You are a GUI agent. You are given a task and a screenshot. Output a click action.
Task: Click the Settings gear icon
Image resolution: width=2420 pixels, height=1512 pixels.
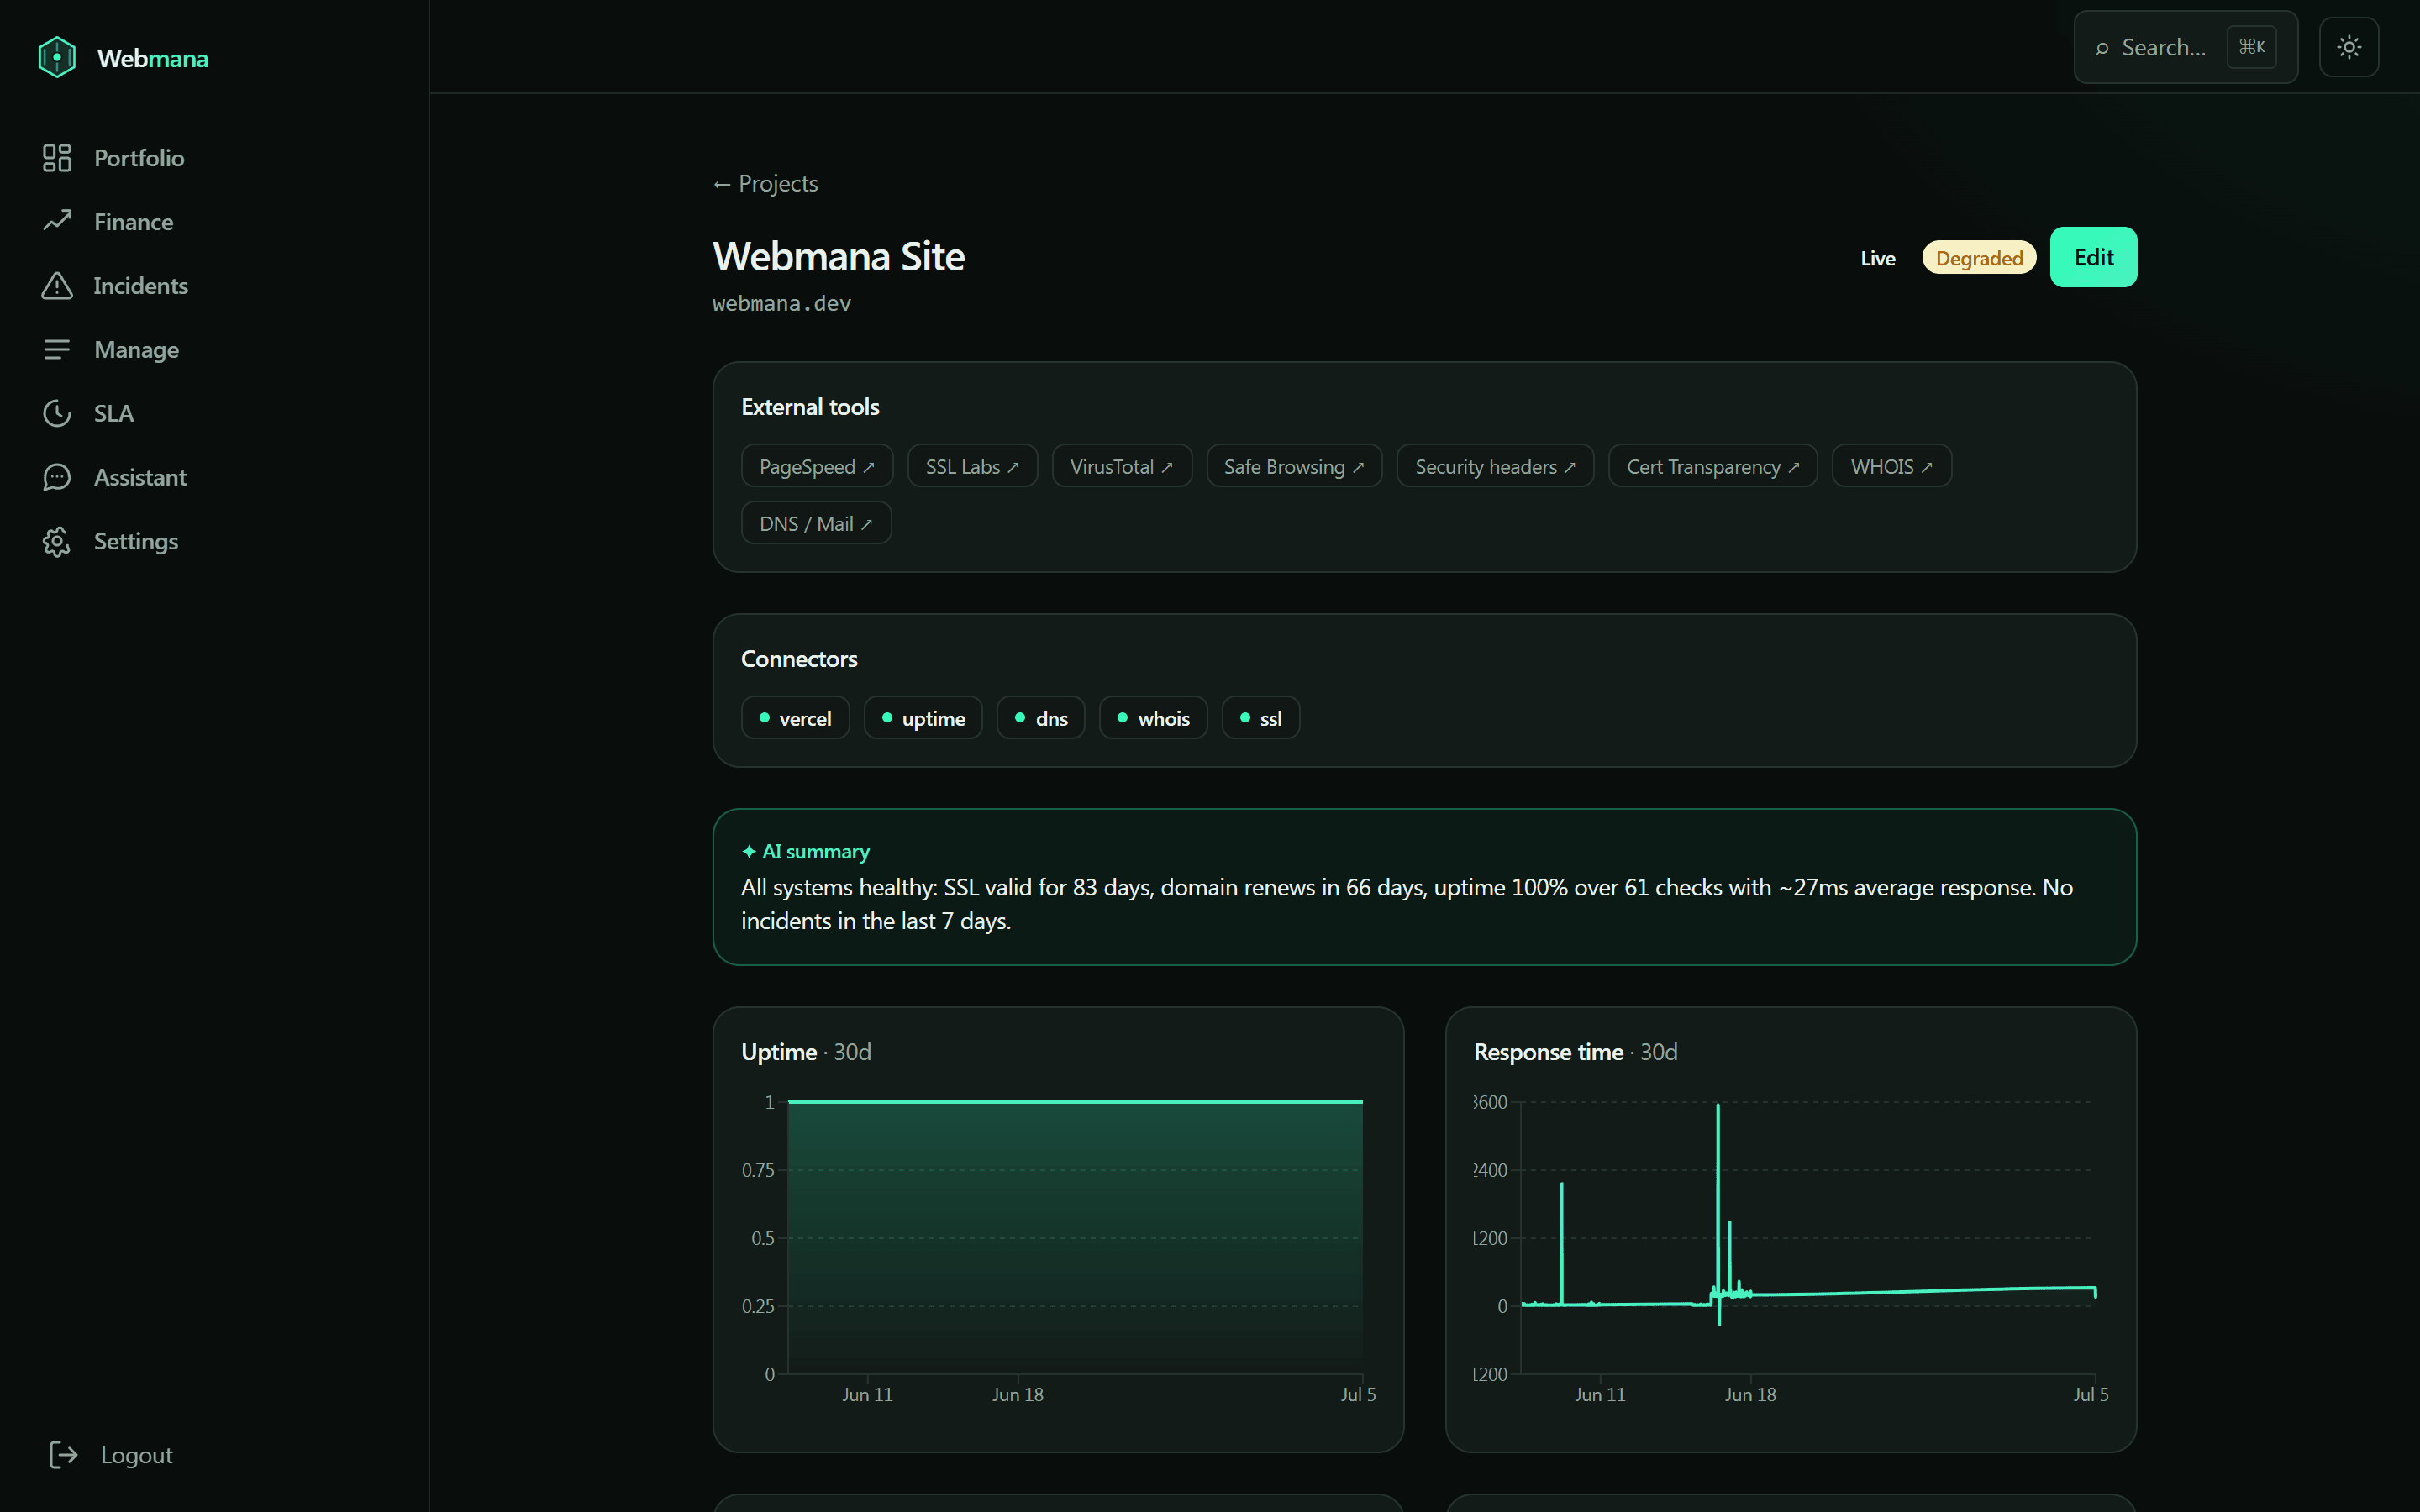point(57,541)
